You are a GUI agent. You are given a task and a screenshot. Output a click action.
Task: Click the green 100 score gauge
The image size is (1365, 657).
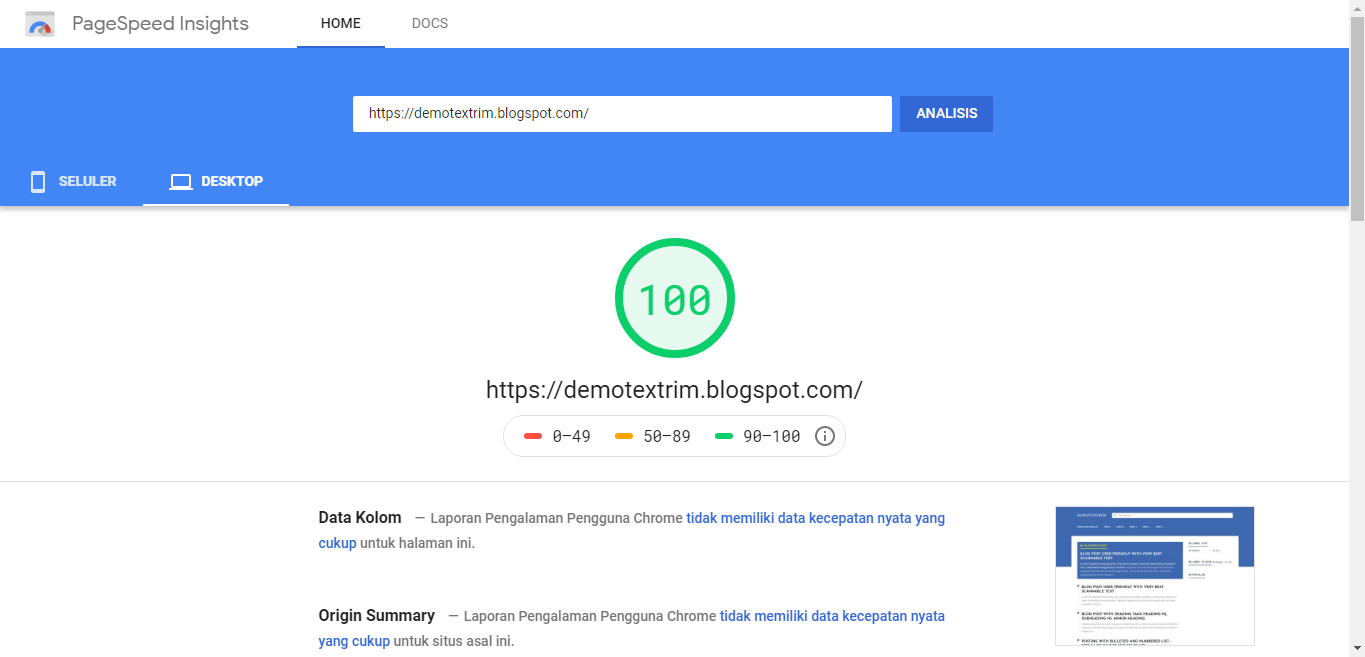(675, 298)
